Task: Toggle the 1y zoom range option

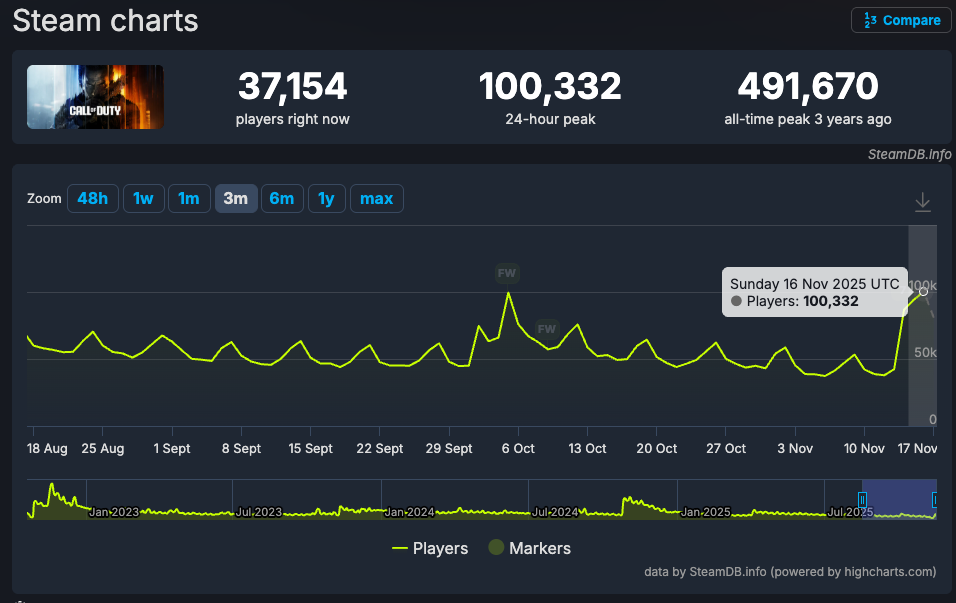Action: pyautogui.click(x=326, y=198)
